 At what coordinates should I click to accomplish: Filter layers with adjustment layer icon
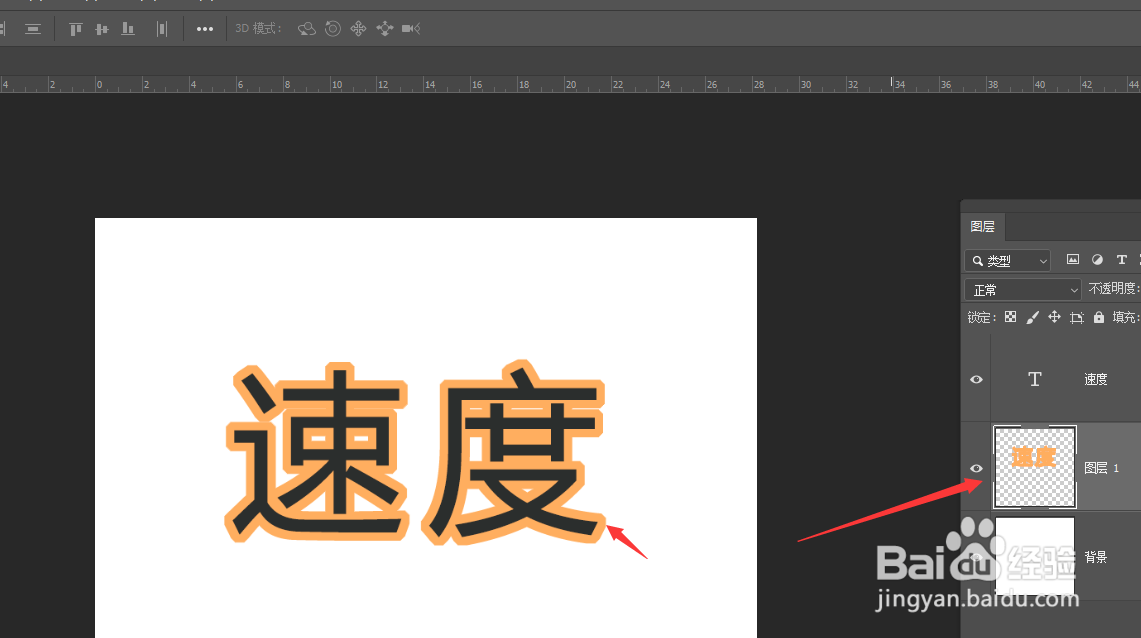[1097, 260]
